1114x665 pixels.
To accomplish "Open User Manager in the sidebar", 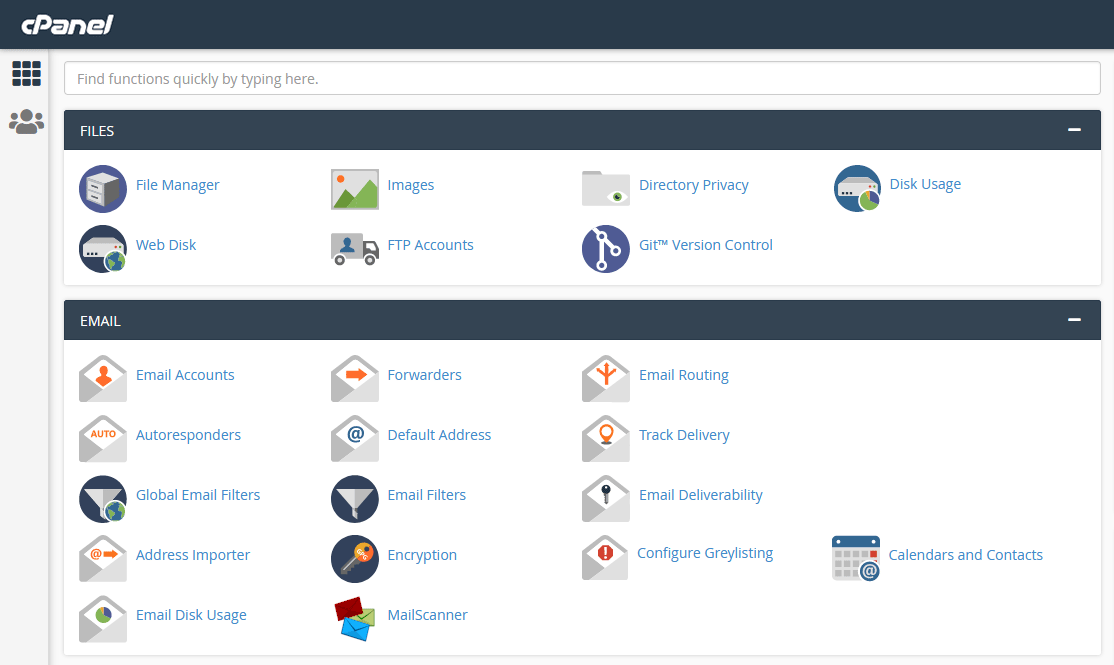I will (x=26, y=122).
